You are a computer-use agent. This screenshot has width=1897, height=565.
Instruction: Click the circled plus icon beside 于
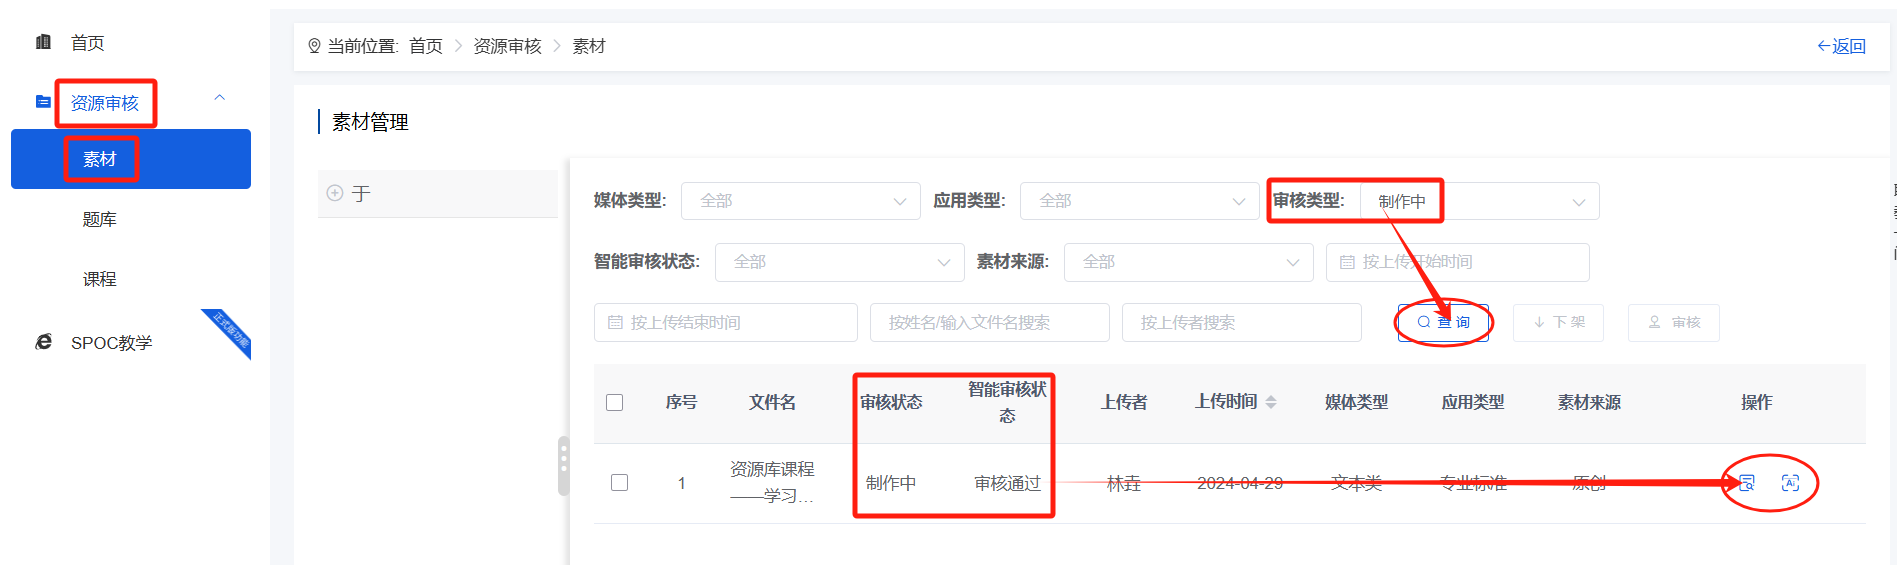point(335,193)
